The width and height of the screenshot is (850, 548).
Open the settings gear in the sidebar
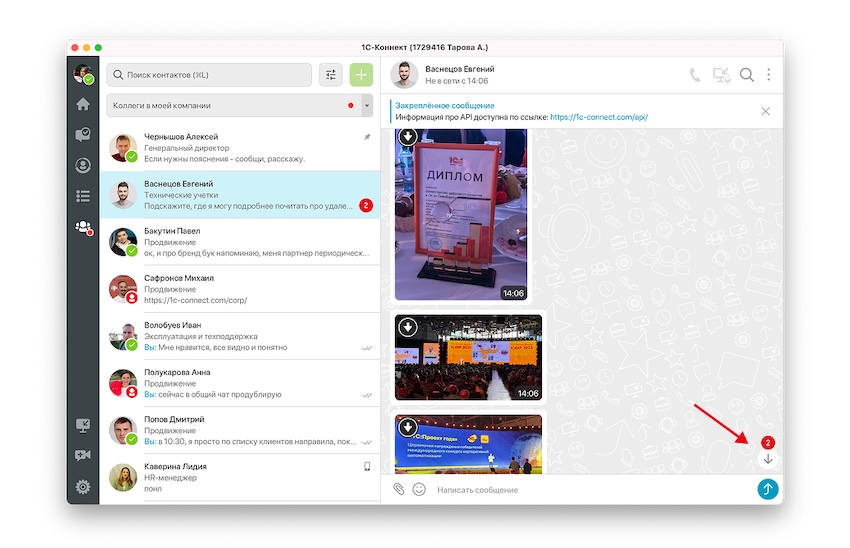click(83, 487)
